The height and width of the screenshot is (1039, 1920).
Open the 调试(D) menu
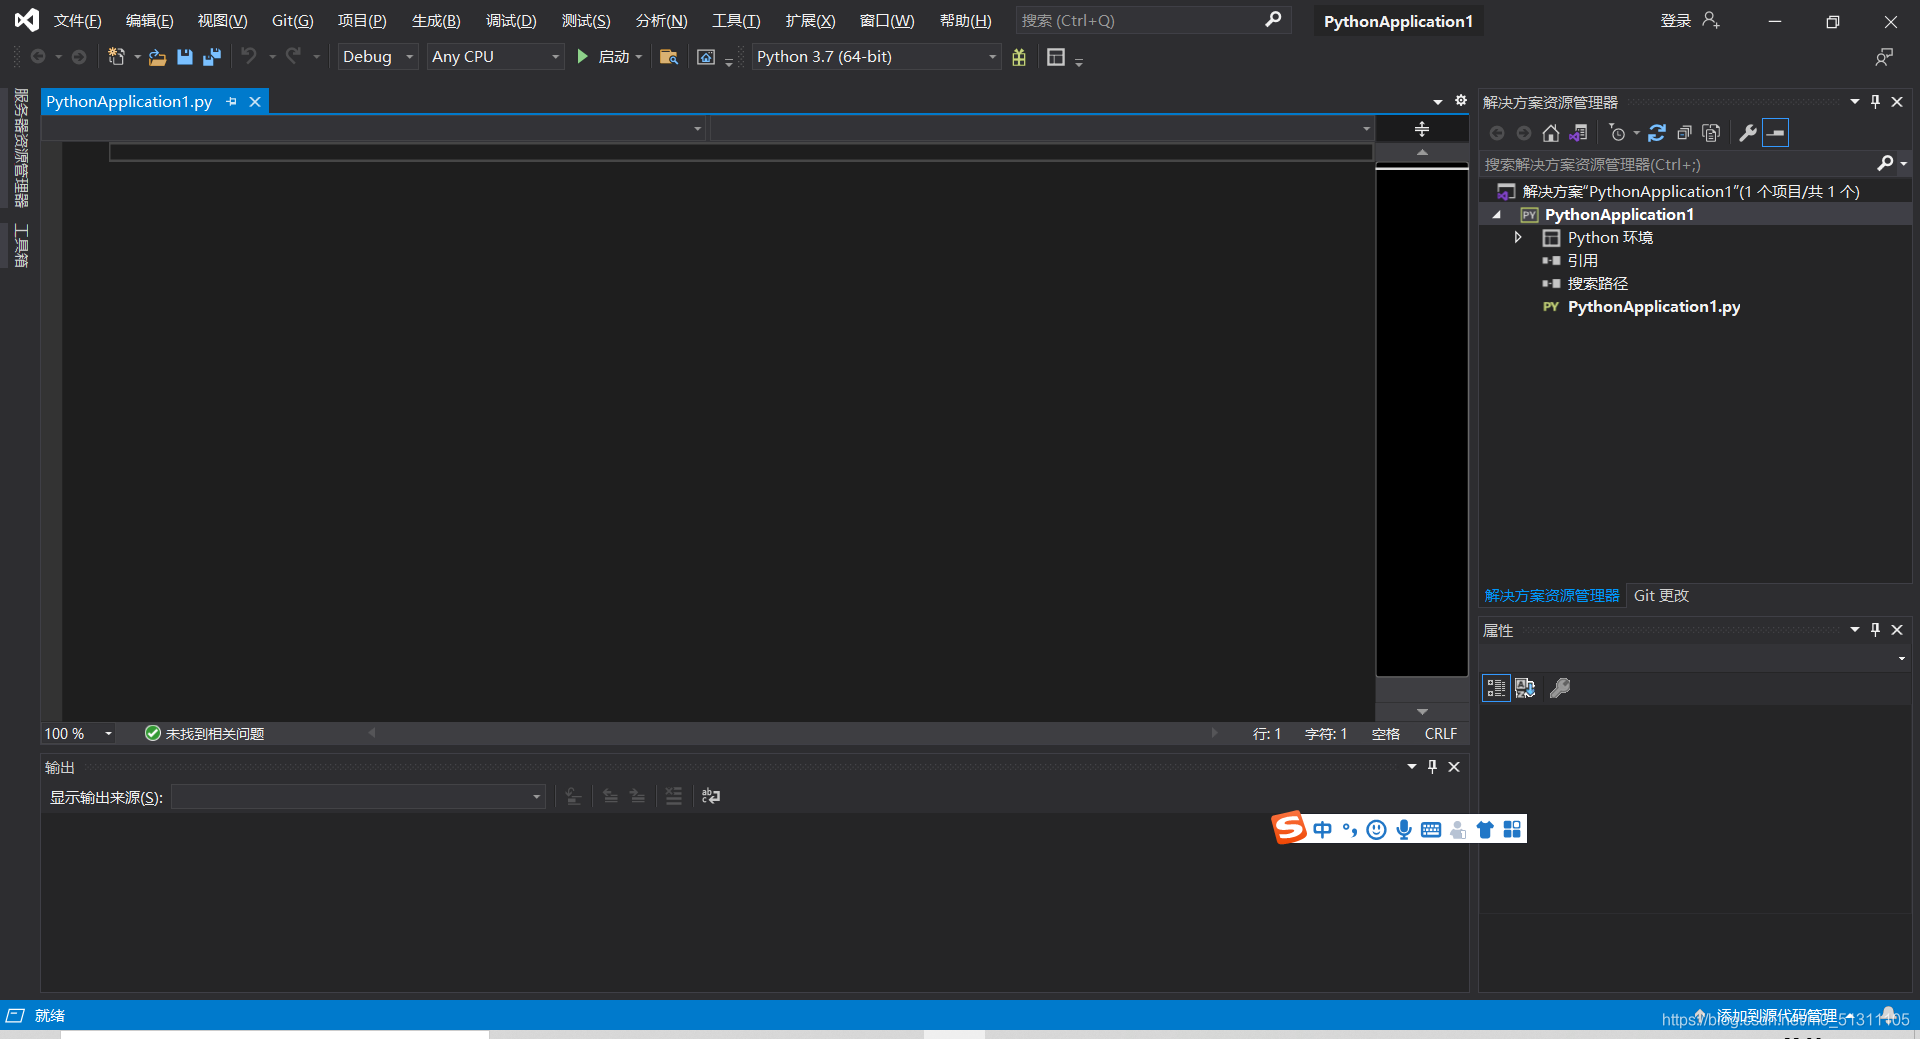point(511,21)
